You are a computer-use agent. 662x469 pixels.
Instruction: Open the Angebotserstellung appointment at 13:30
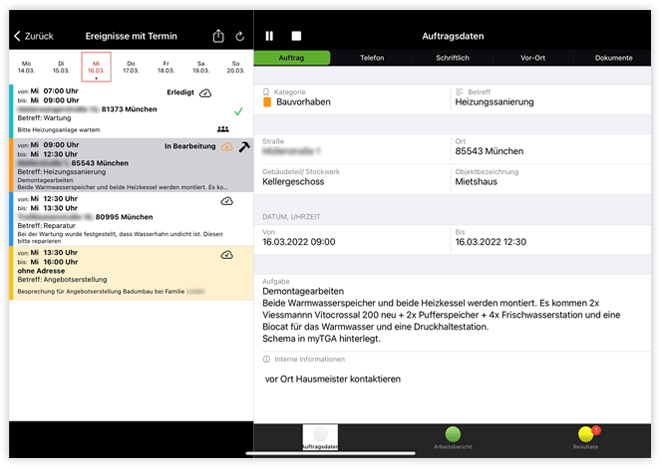pyautogui.click(x=131, y=273)
